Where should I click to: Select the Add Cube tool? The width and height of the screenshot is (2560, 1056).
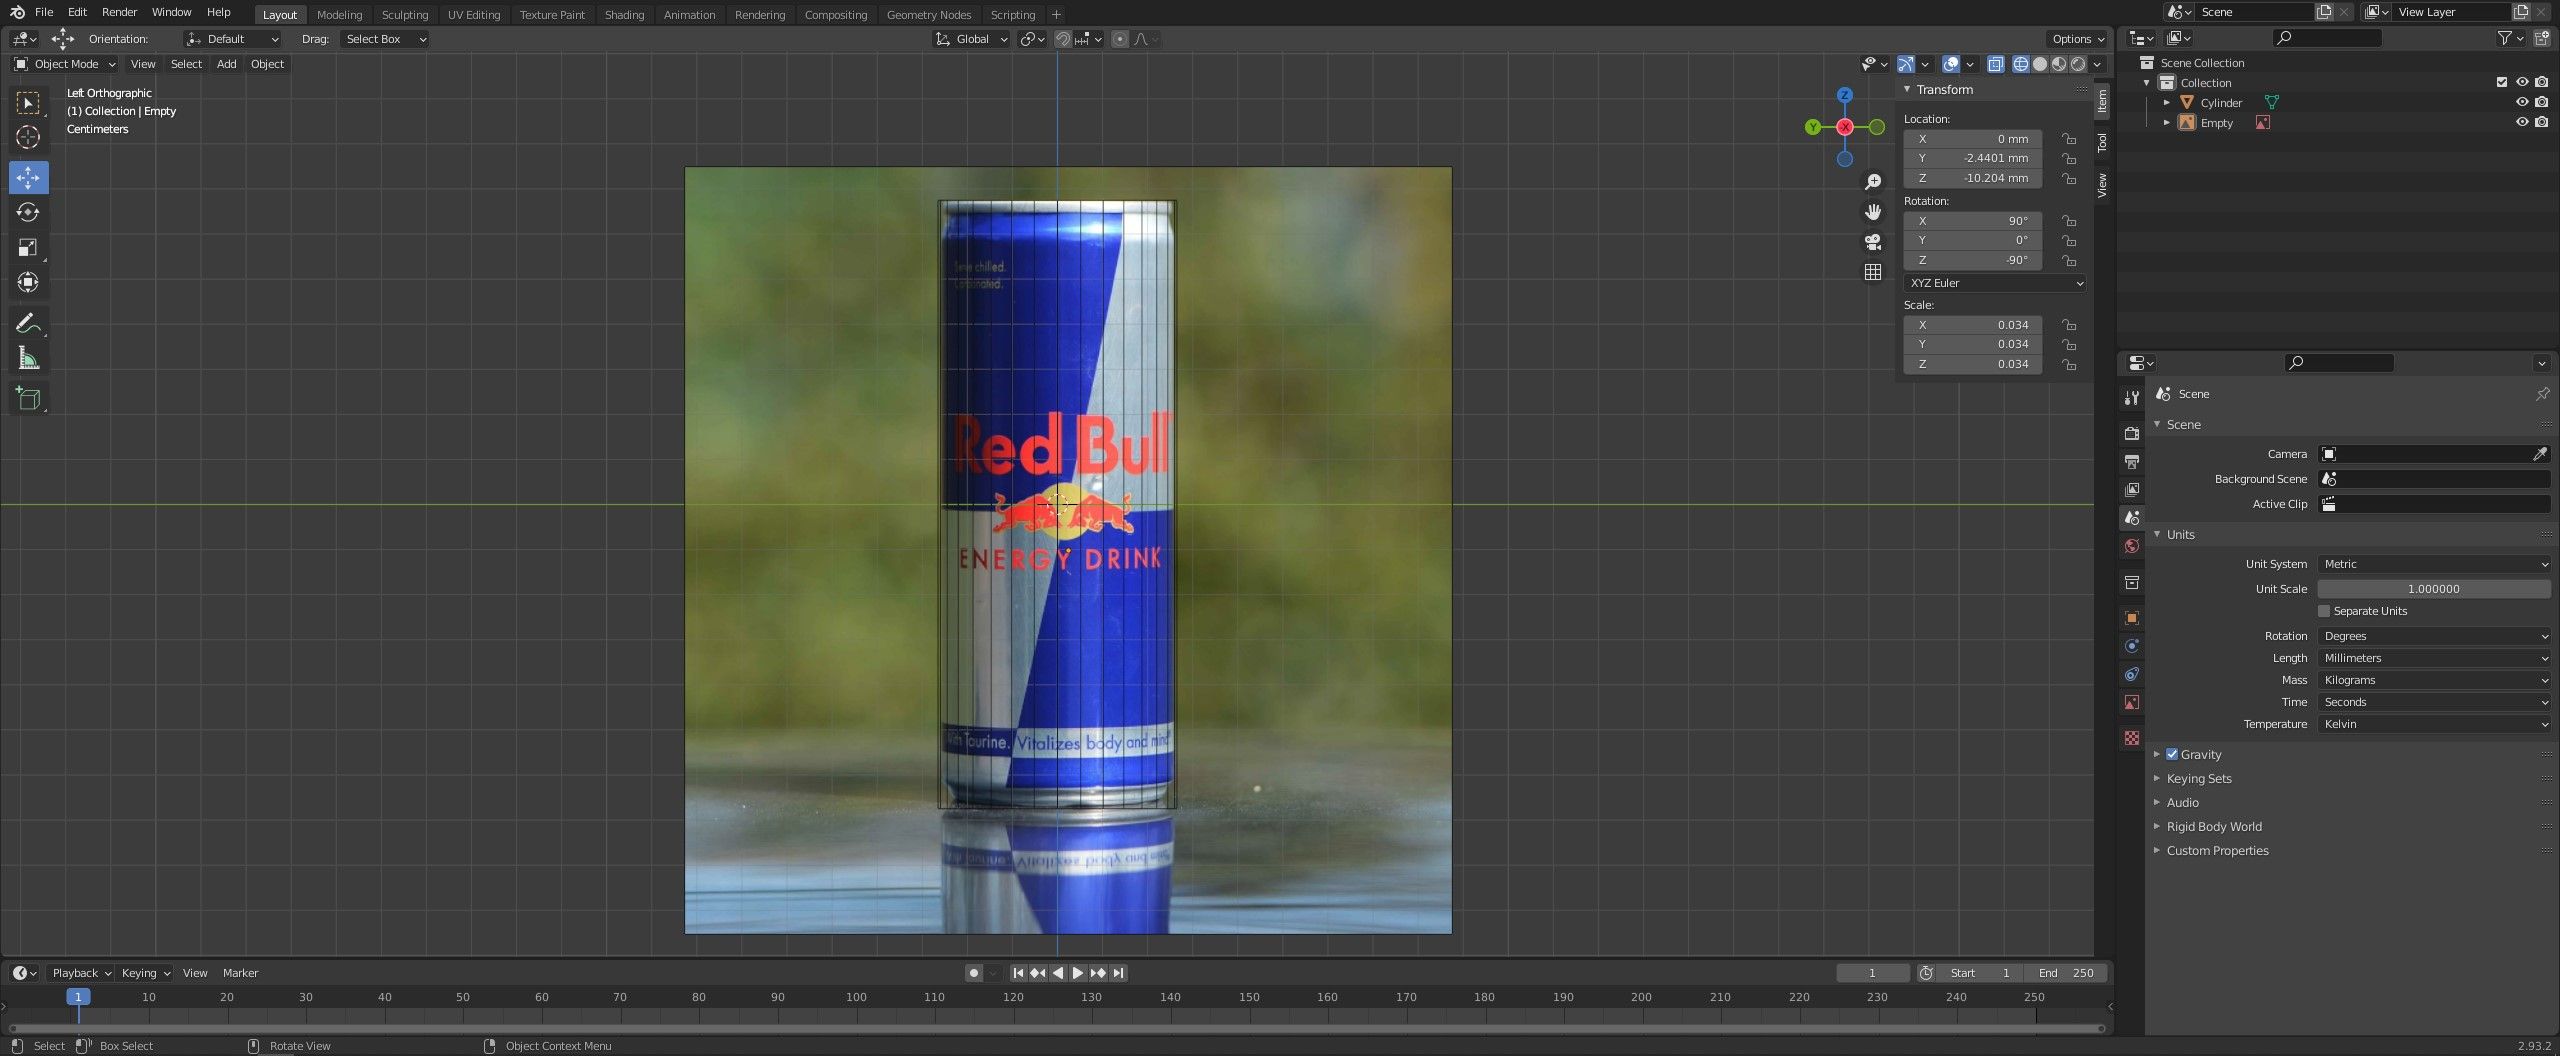[x=28, y=398]
